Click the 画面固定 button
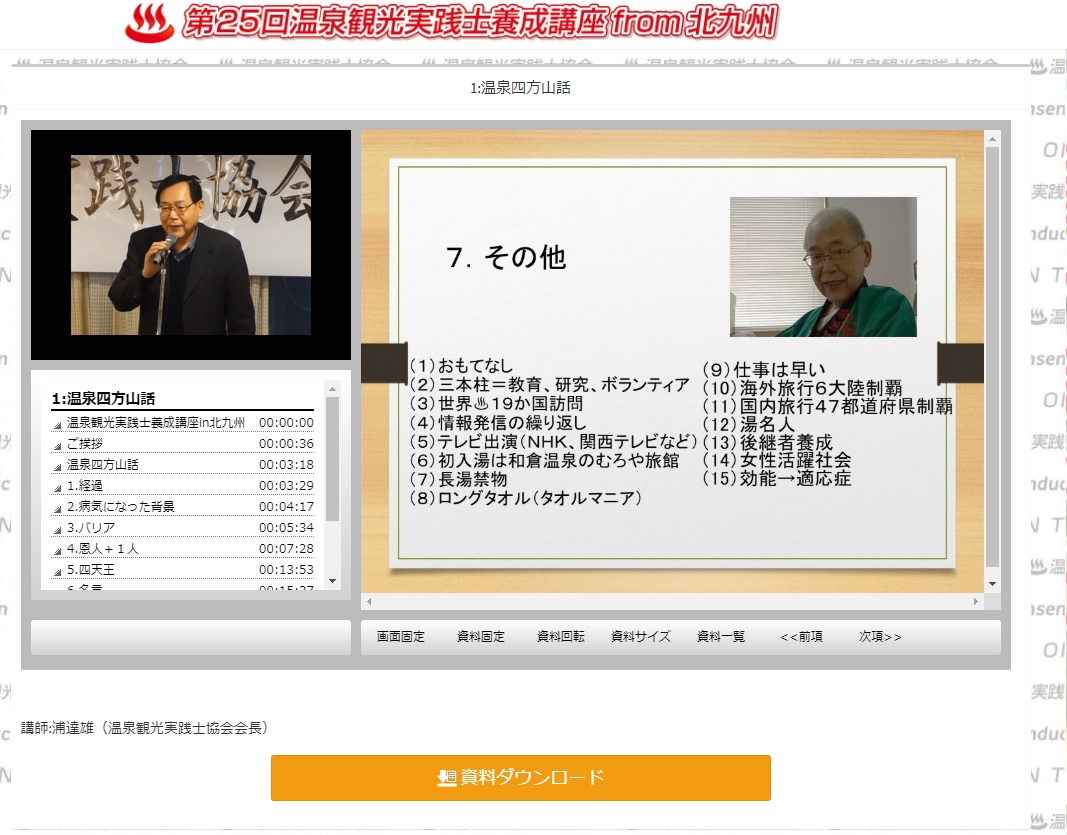The width and height of the screenshot is (1067, 835). (x=401, y=637)
